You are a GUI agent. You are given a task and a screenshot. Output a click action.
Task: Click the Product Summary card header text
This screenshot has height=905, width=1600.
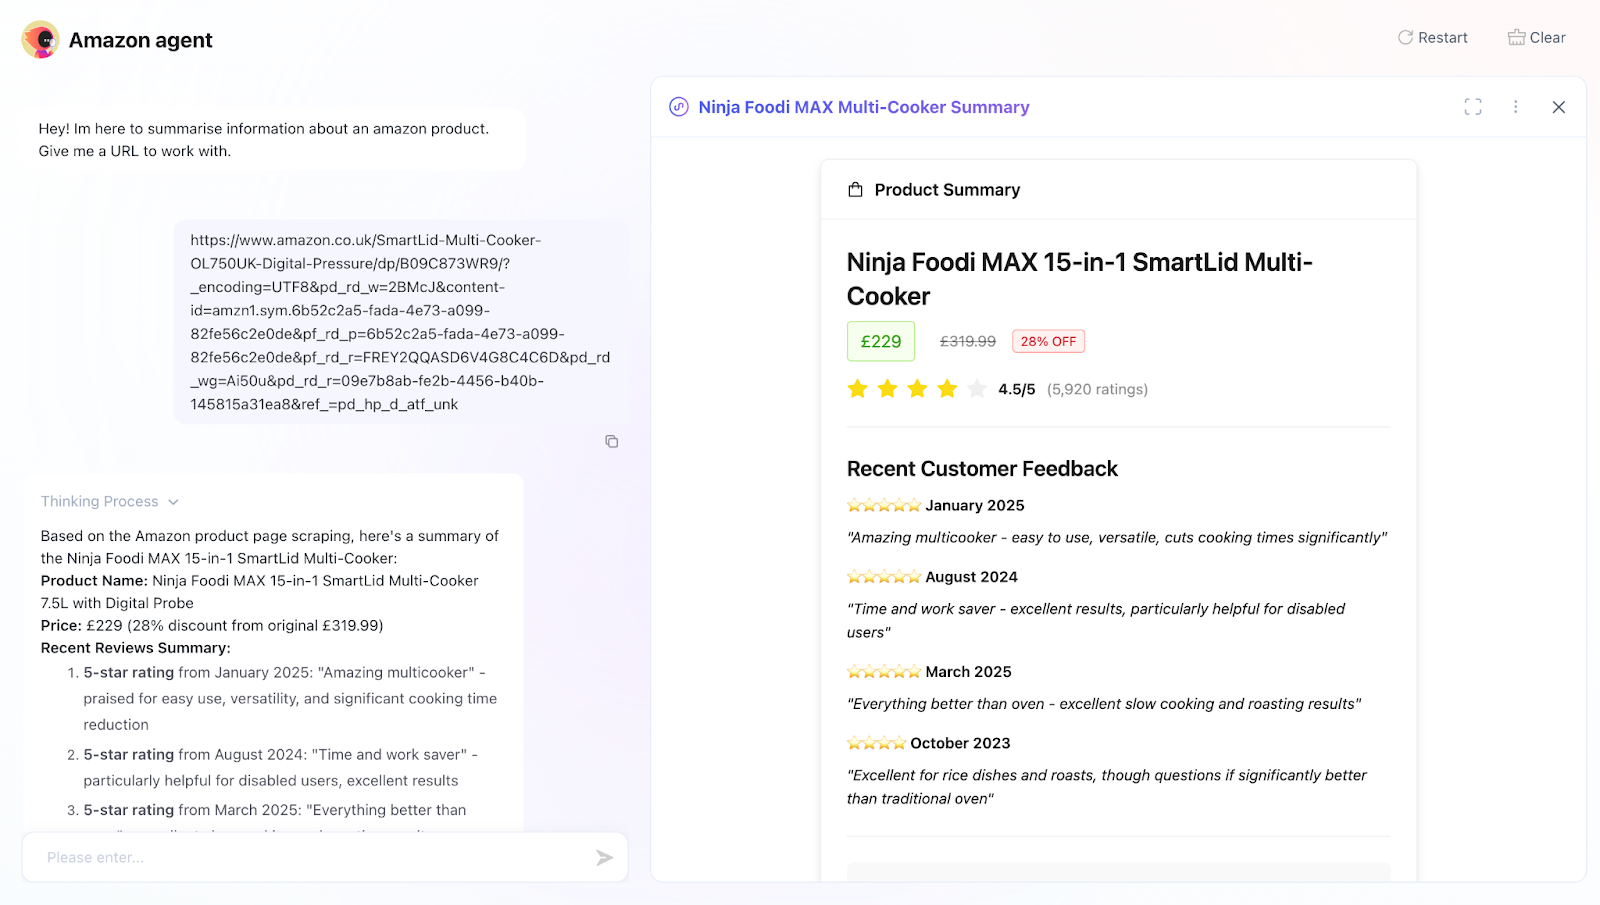947,190
